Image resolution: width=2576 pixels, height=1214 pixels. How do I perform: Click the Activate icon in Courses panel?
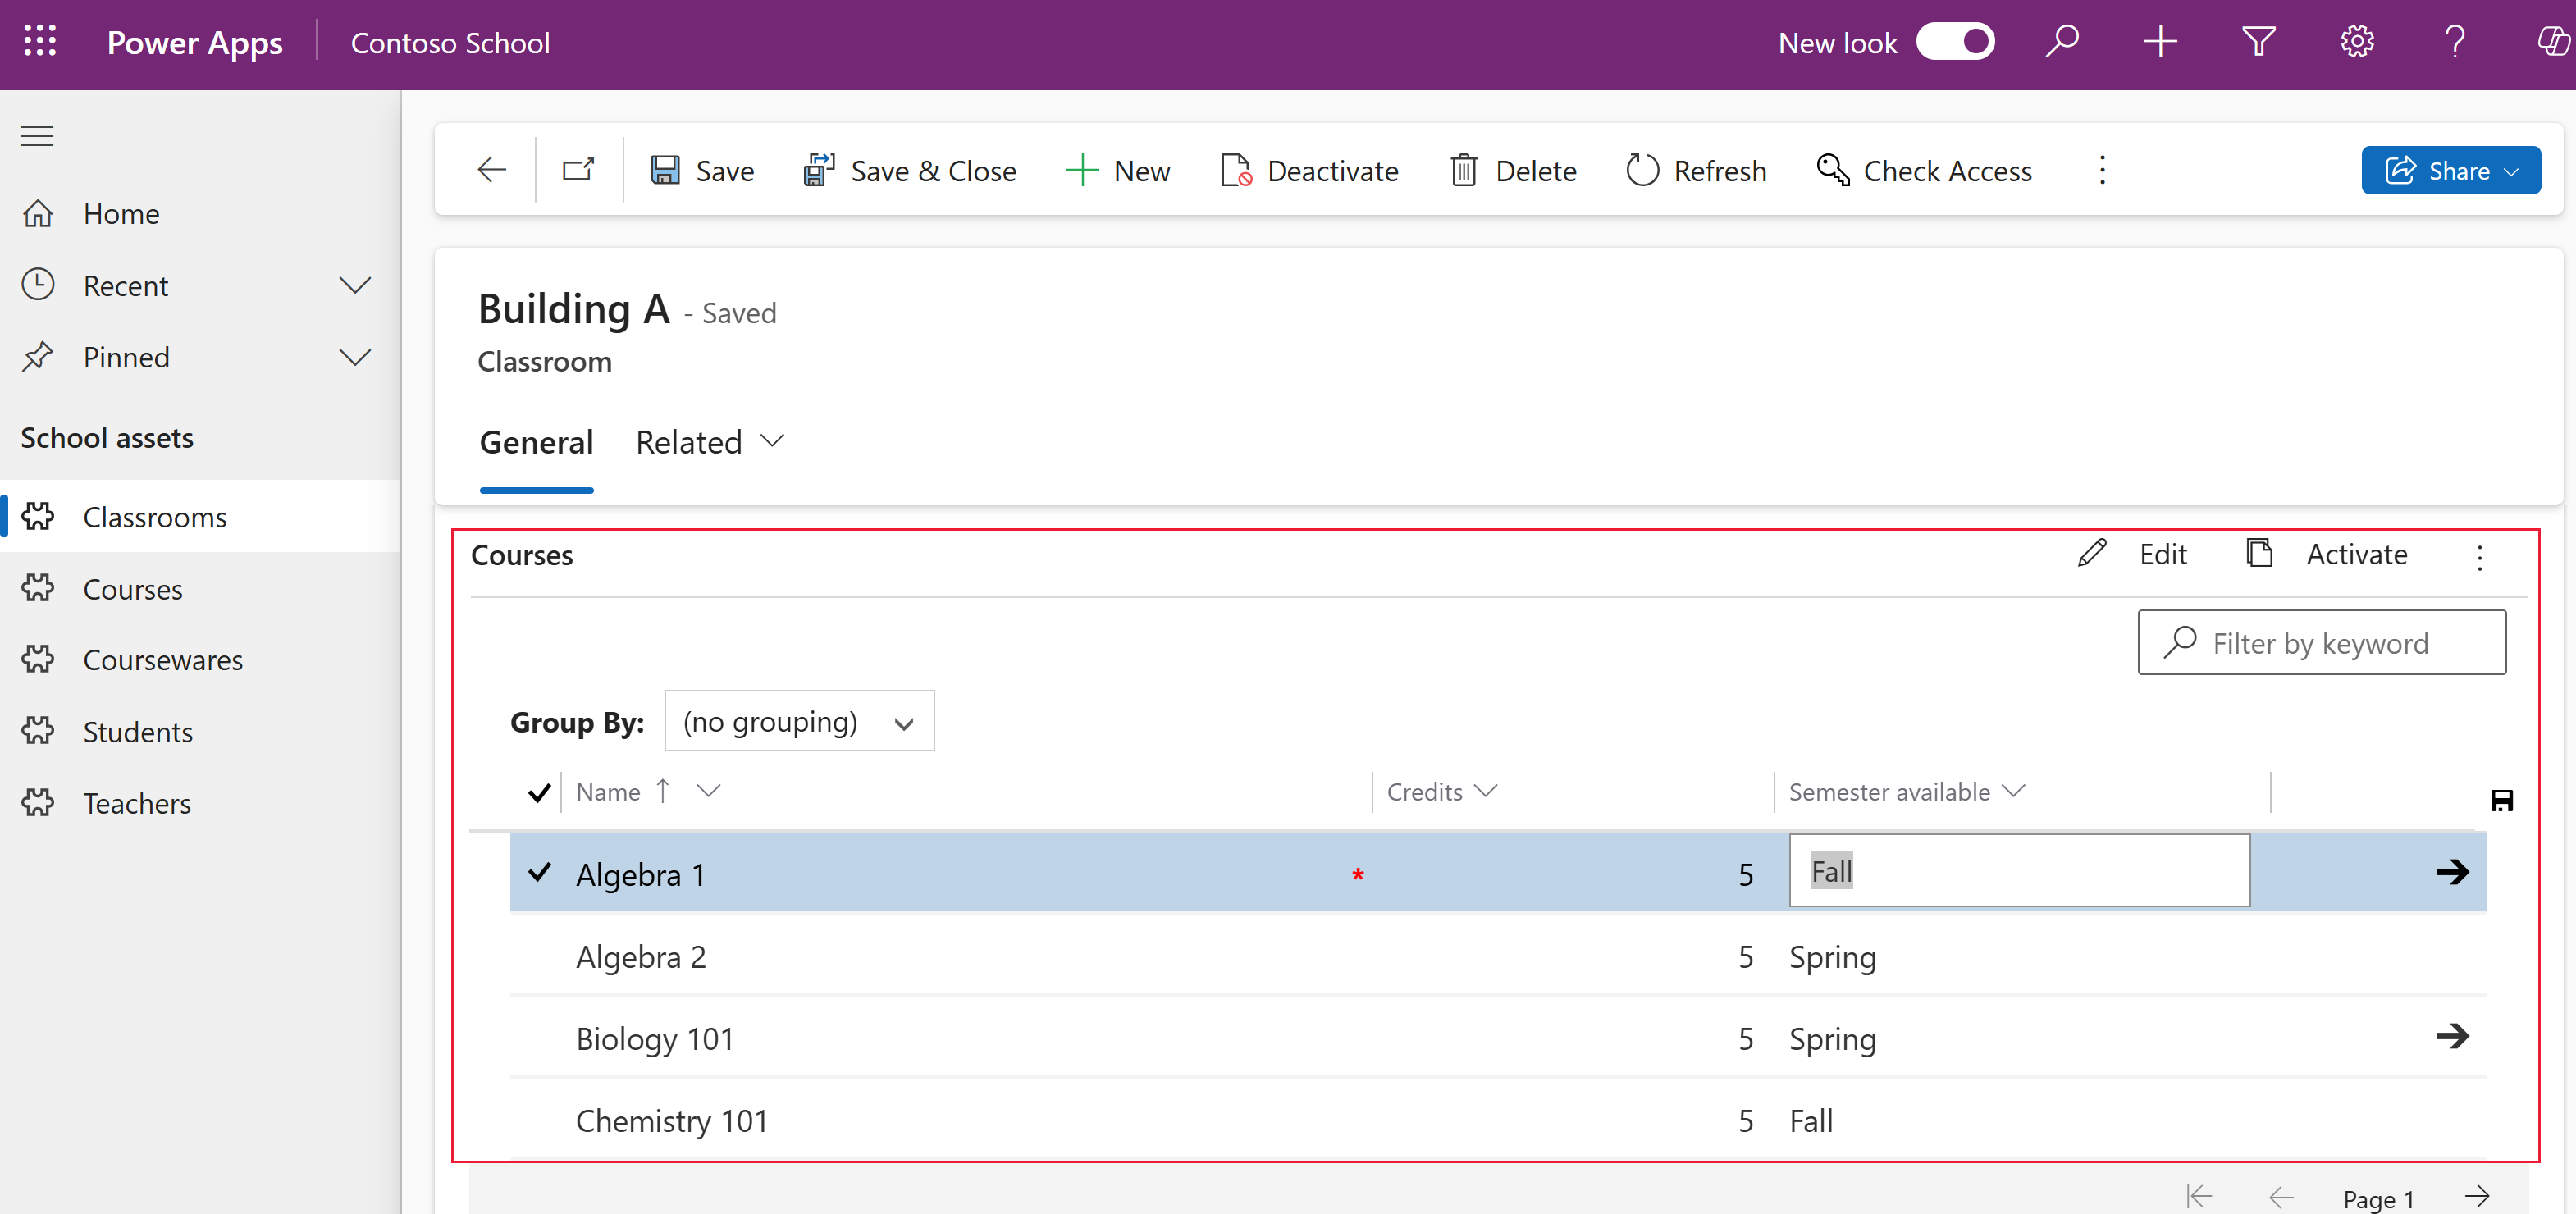pyautogui.click(x=2258, y=554)
